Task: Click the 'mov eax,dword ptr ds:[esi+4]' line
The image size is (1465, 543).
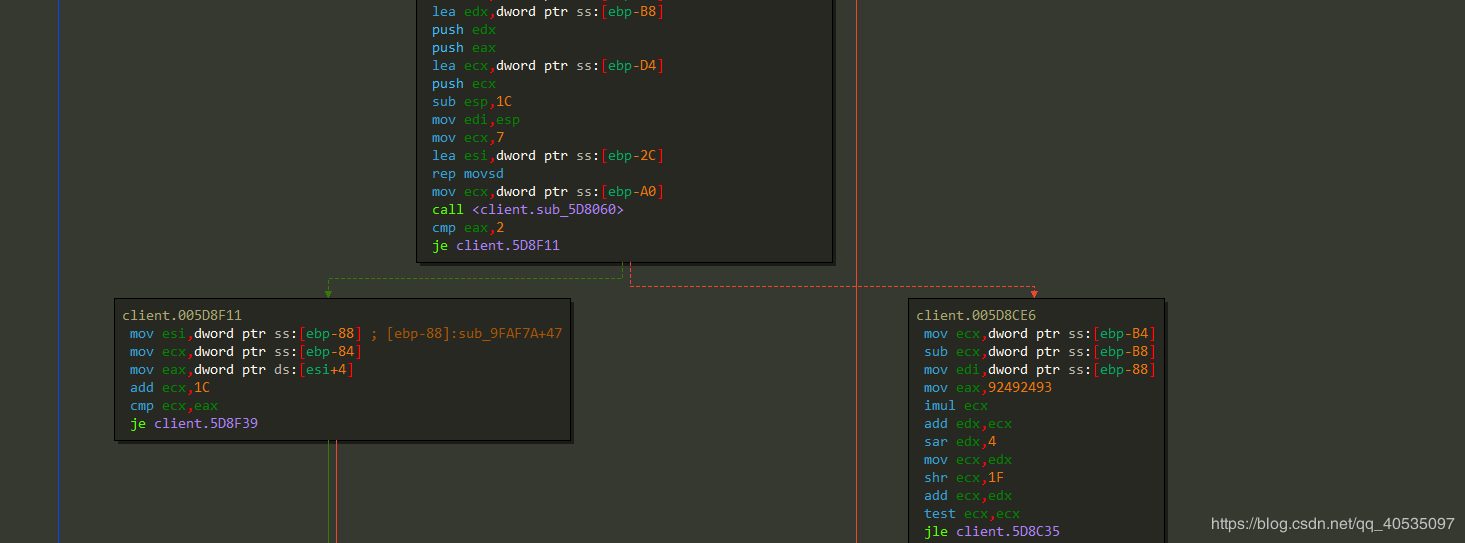Action: click(242, 370)
